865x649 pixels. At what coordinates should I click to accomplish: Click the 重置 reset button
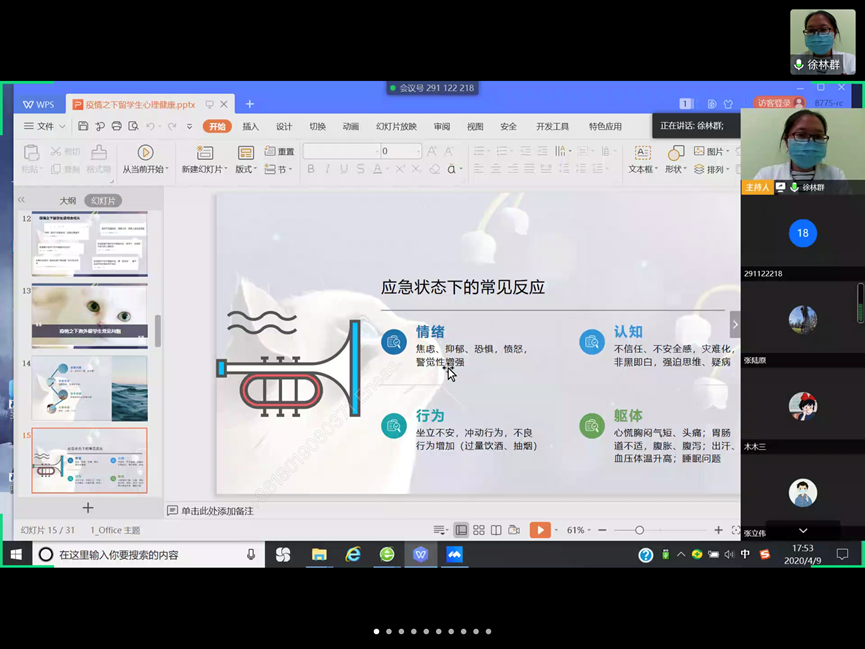pos(280,152)
